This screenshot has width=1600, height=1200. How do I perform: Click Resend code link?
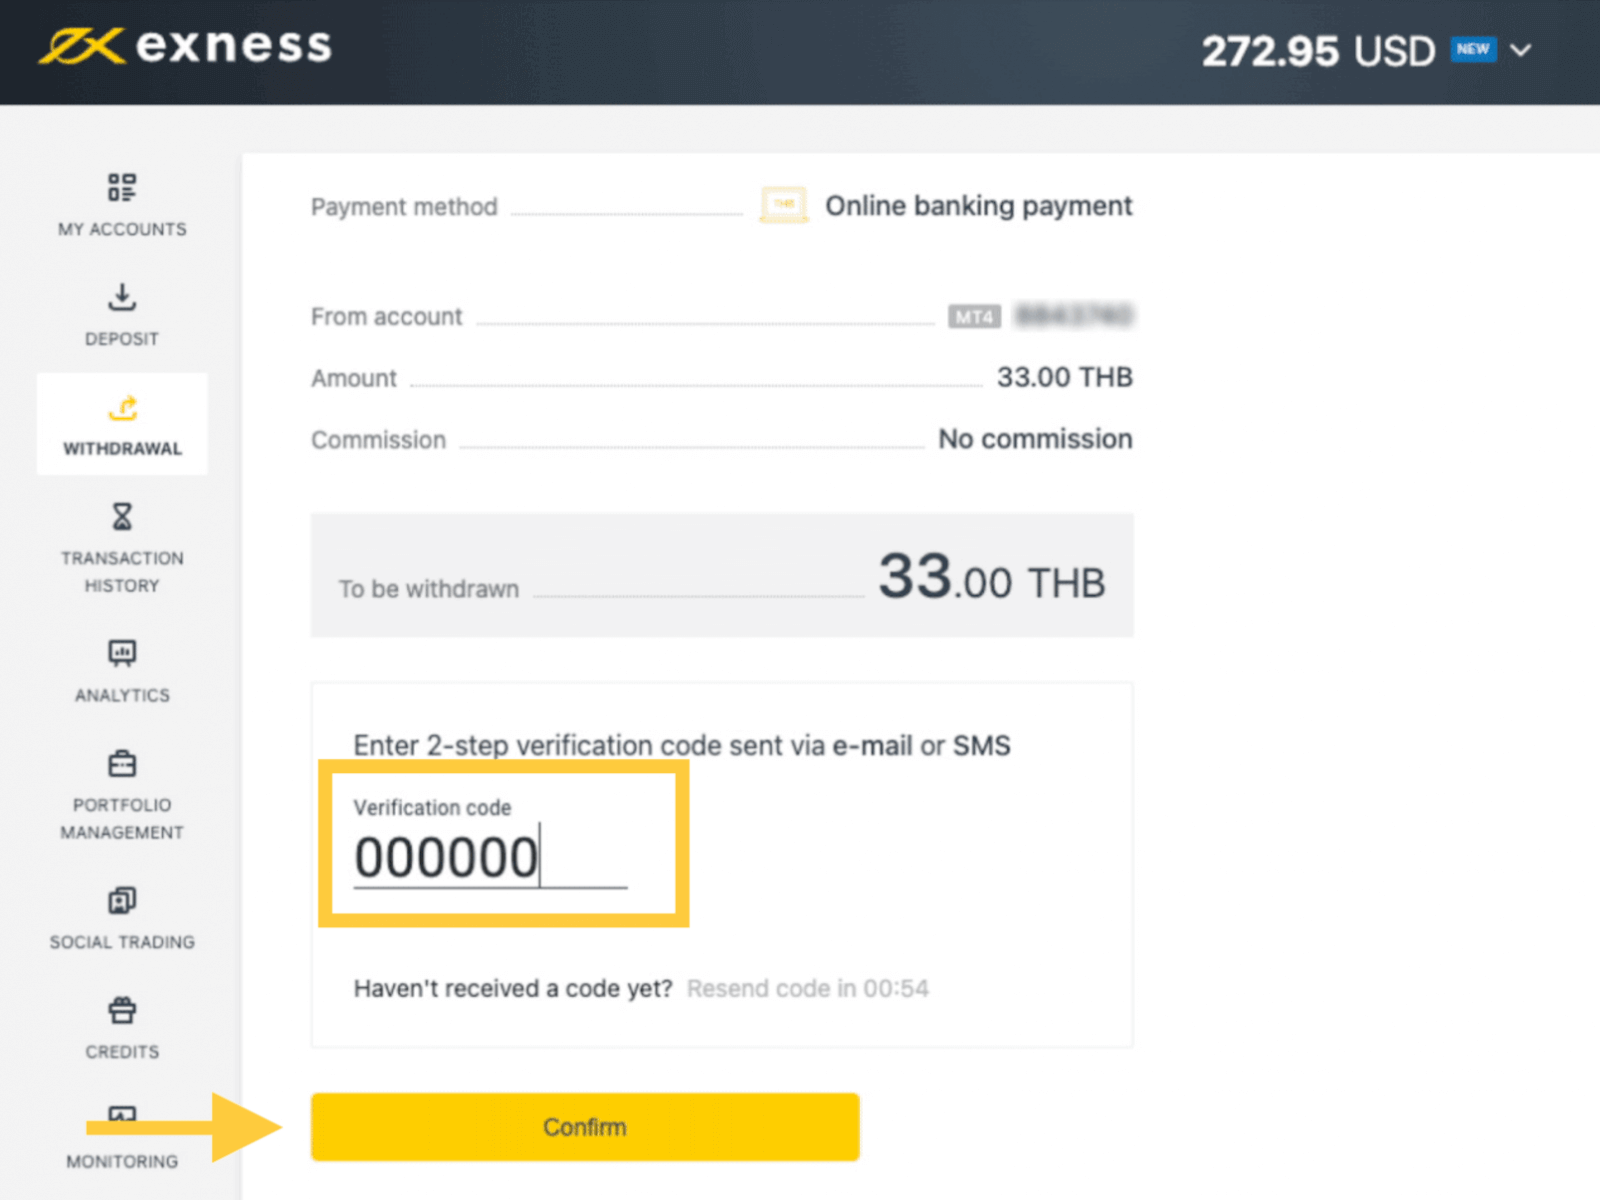808,989
